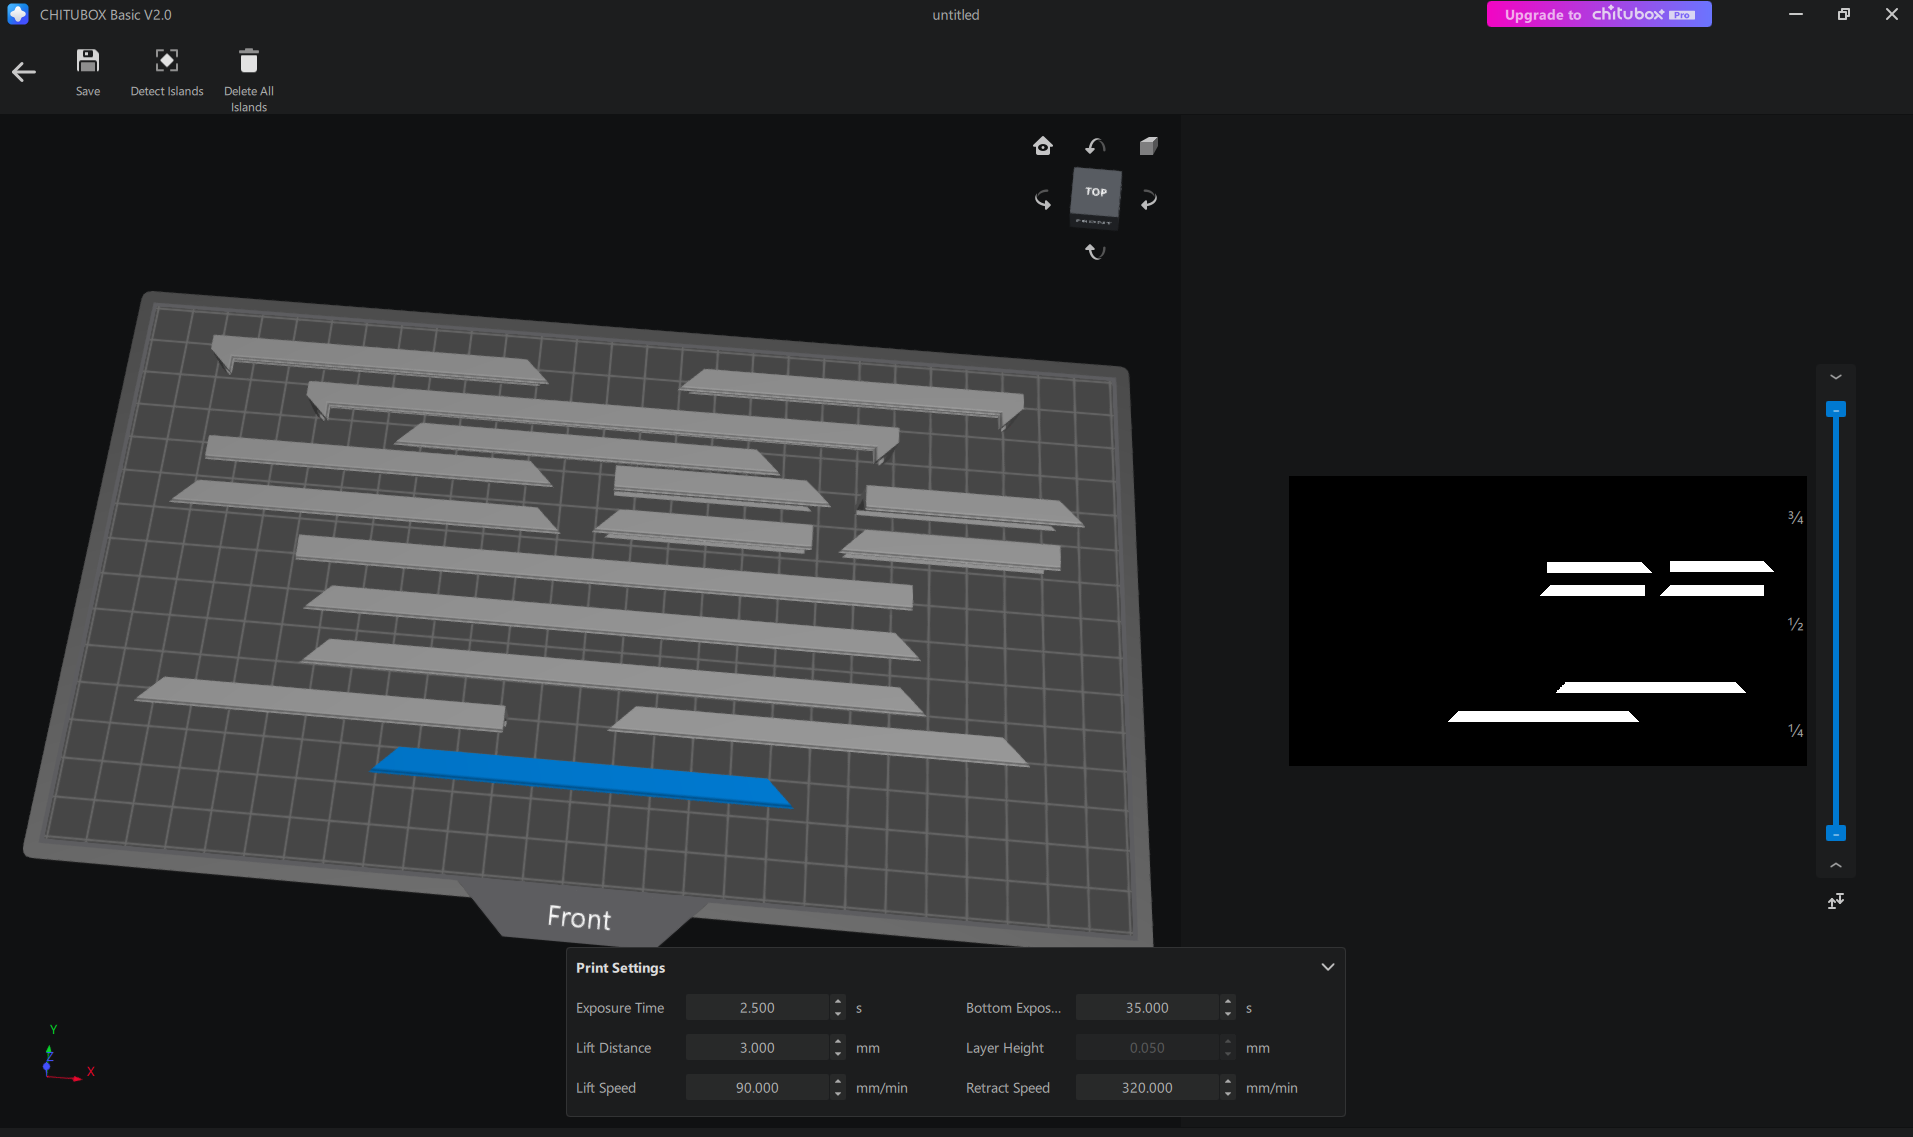Click the back arrow icon

point(24,72)
